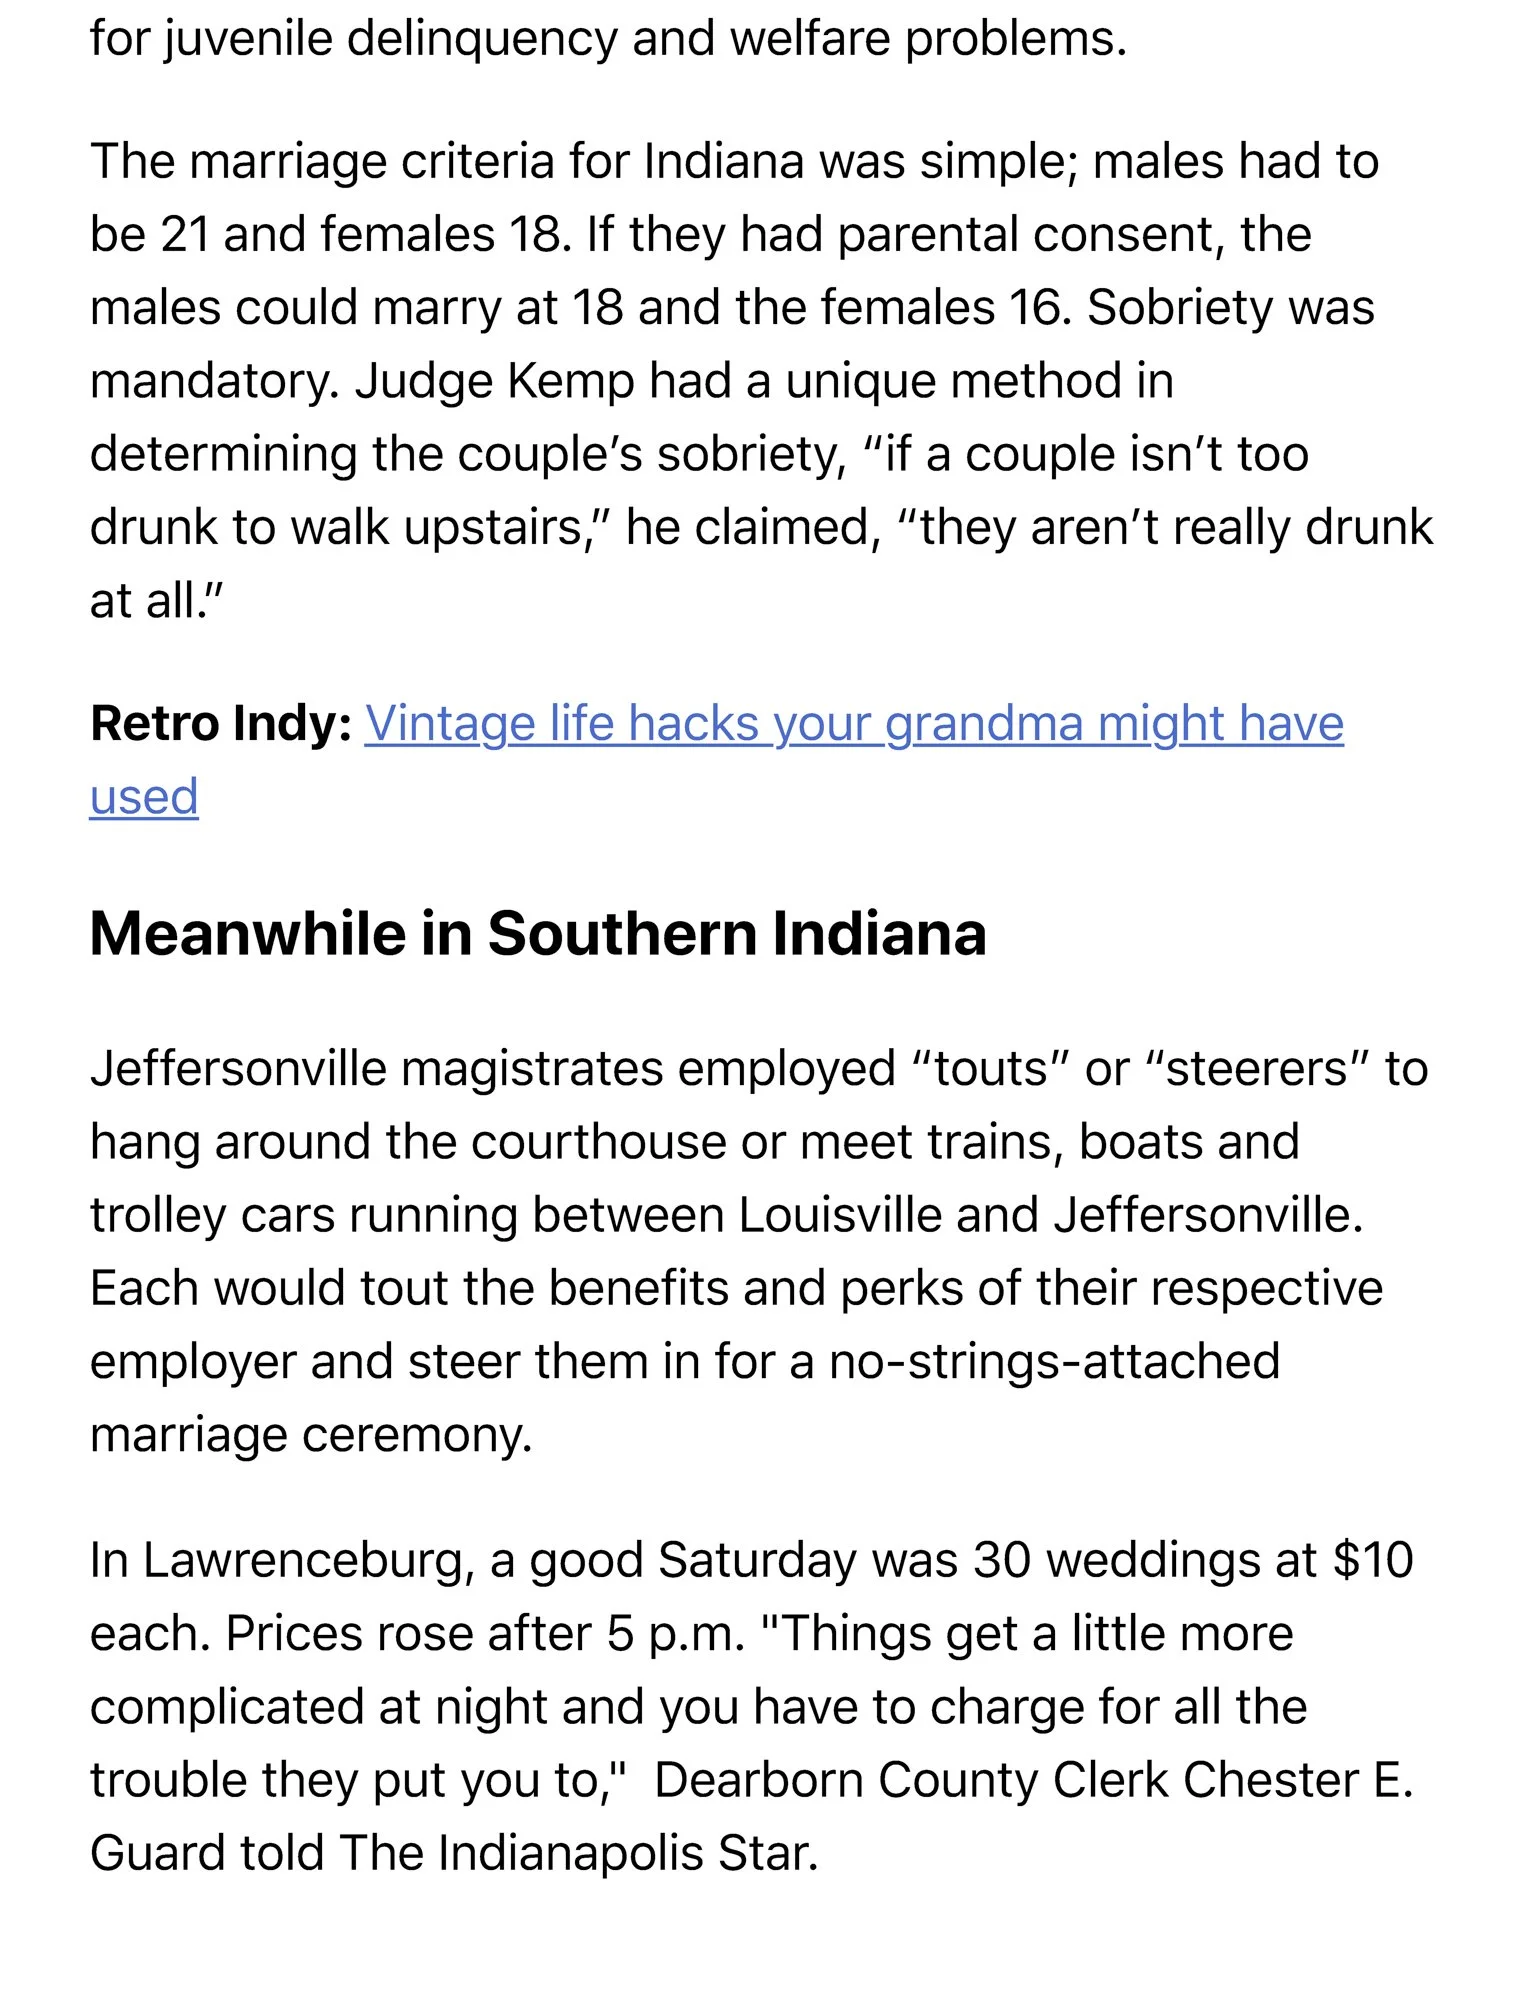Click the '$10' price in the text
This screenshot has height=2000, width=1529.
click(1373, 1560)
